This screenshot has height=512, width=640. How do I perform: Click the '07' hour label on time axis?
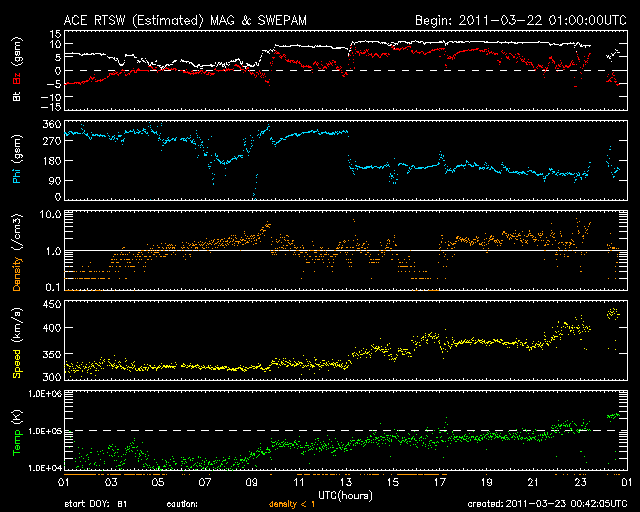(x=205, y=483)
